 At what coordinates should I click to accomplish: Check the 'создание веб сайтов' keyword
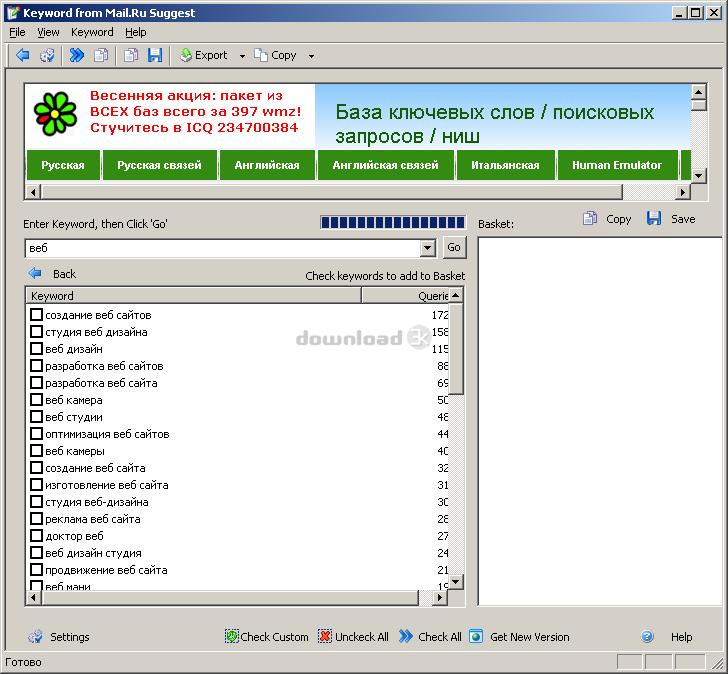(37, 315)
